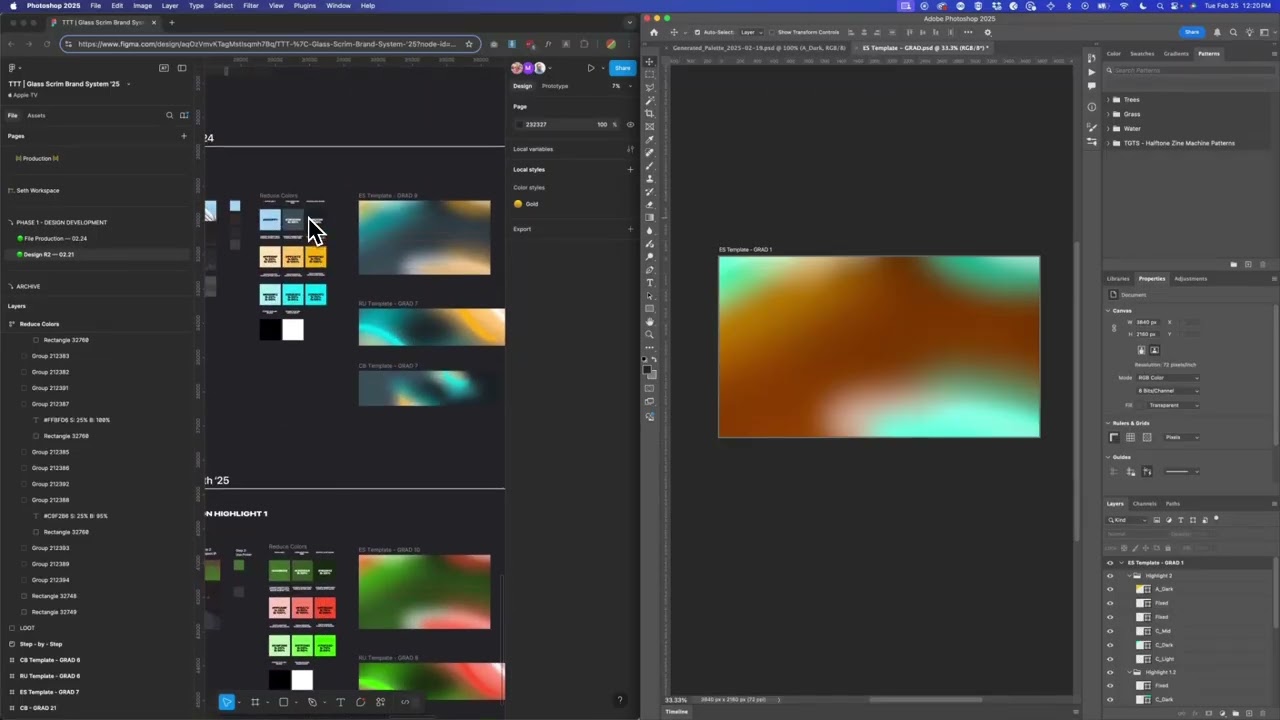The width and height of the screenshot is (1280, 720).
Task: Expand TGTS - Halftone Zine Machine Patterns folder
Action: click(1108, 143)
